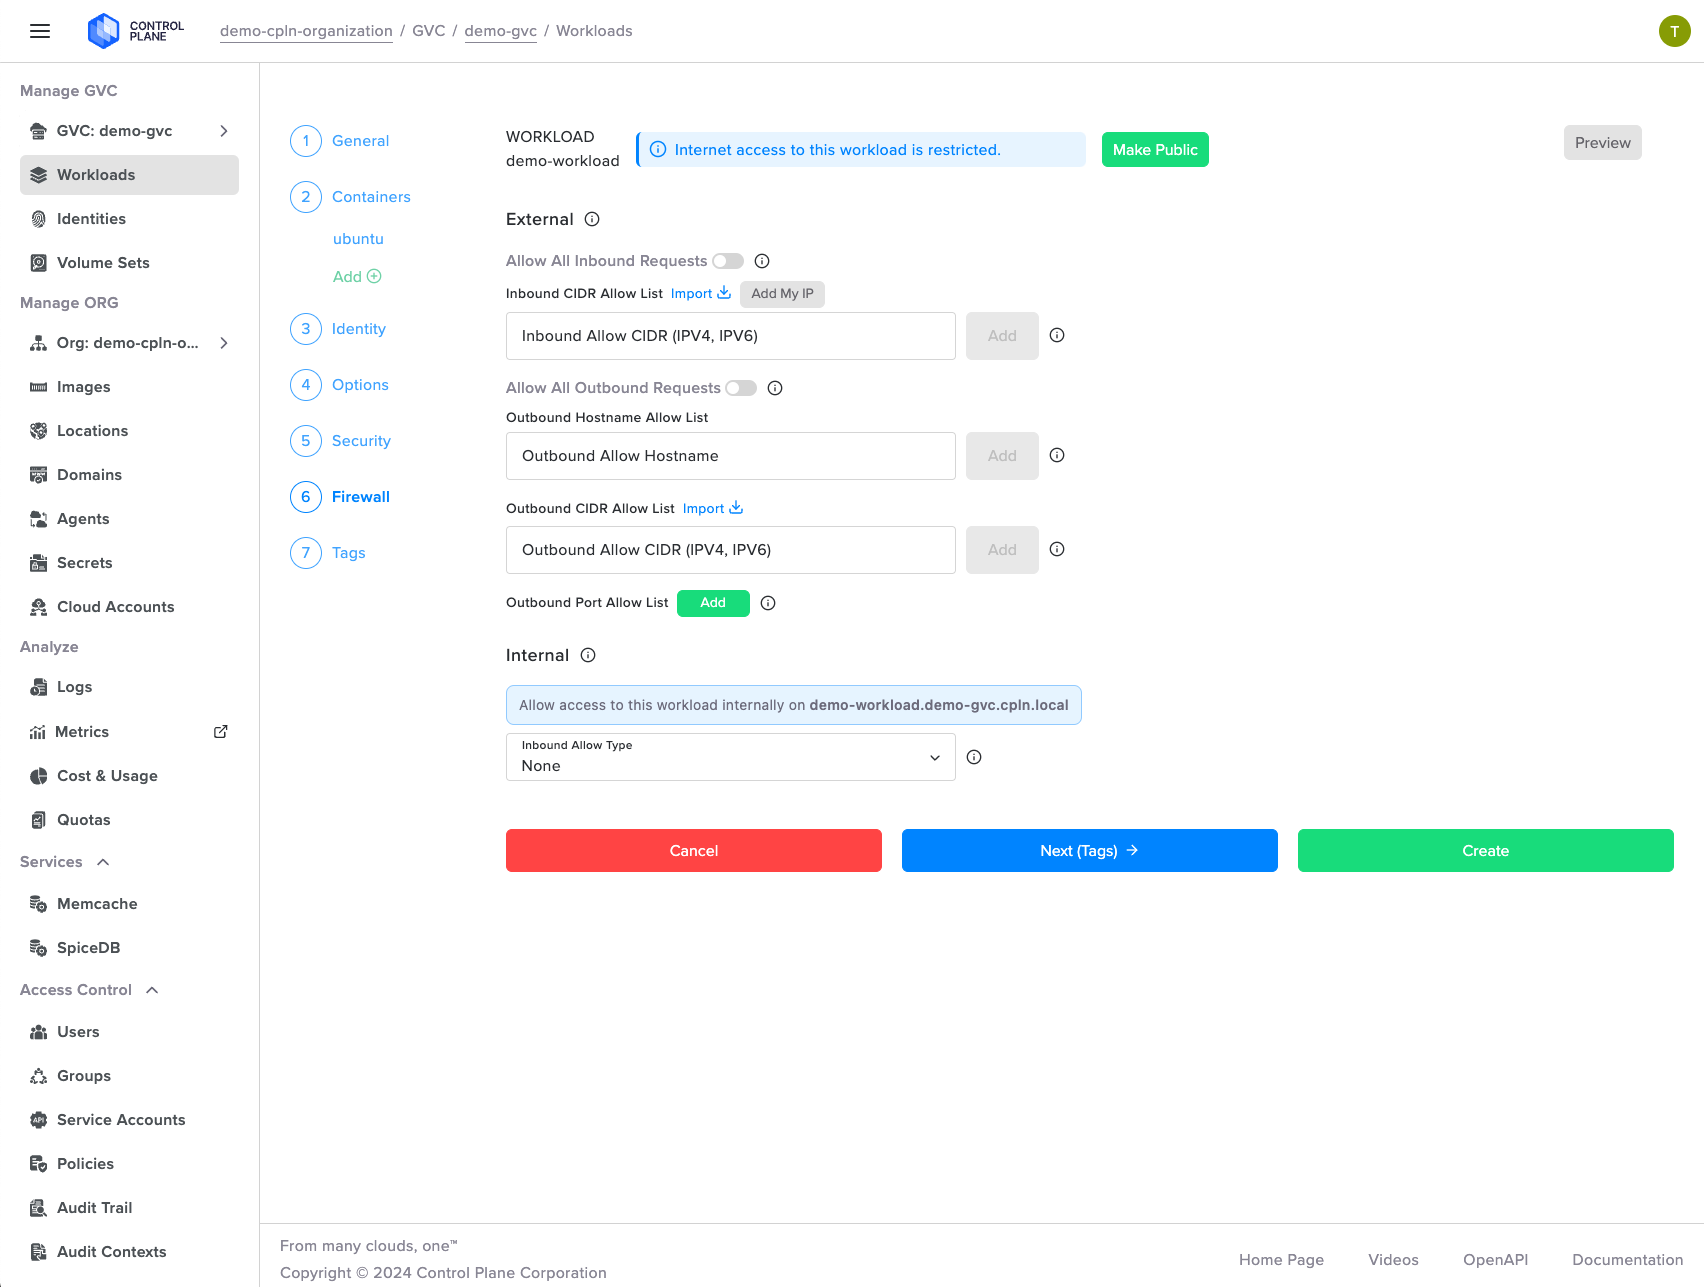Viewport: 1704px width, 1287px height.
Task: Enable Allow All Inbound Requests
Action: click(x=729, y=260)
